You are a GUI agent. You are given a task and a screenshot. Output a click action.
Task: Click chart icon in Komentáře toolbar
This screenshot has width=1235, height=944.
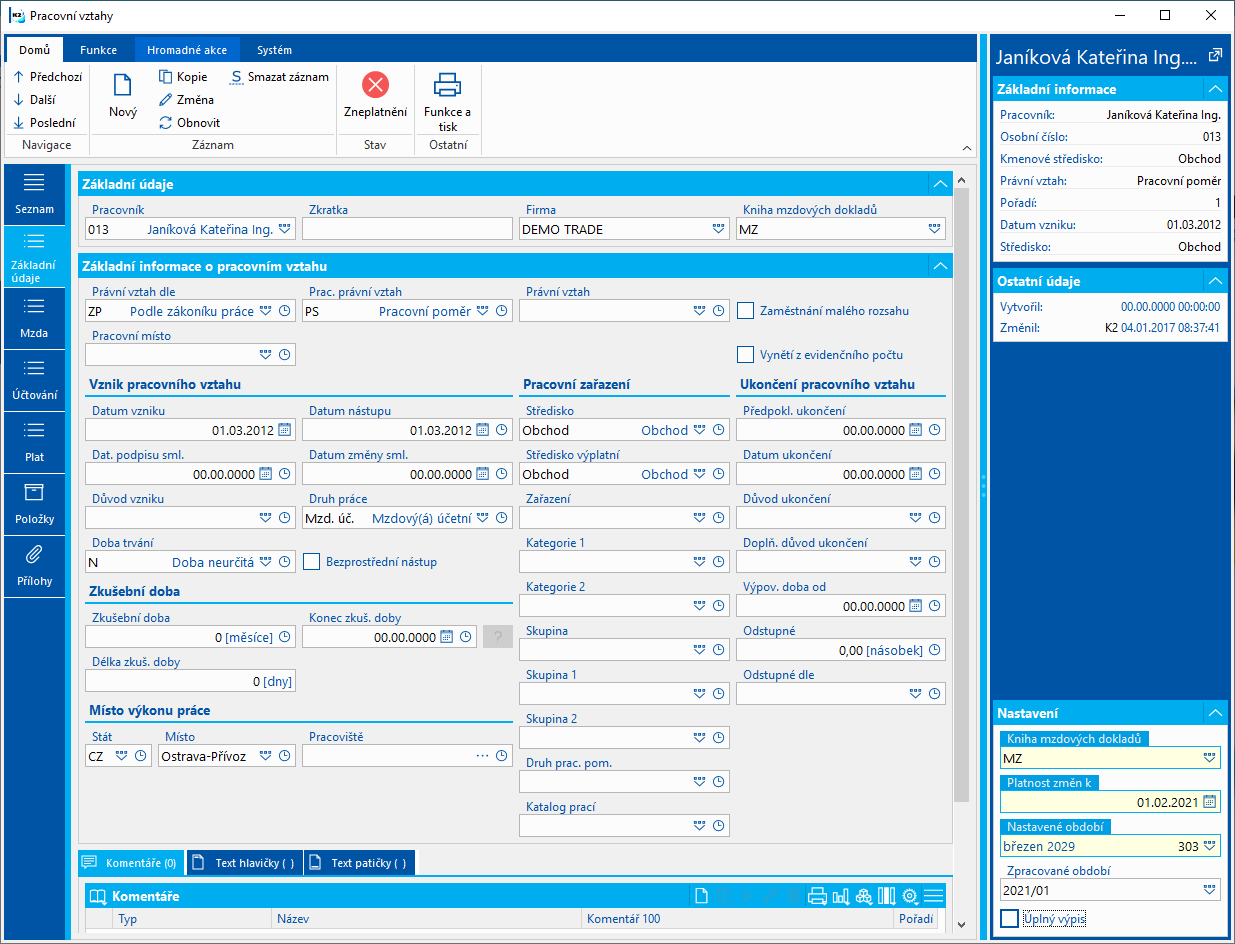coord(840,896)
